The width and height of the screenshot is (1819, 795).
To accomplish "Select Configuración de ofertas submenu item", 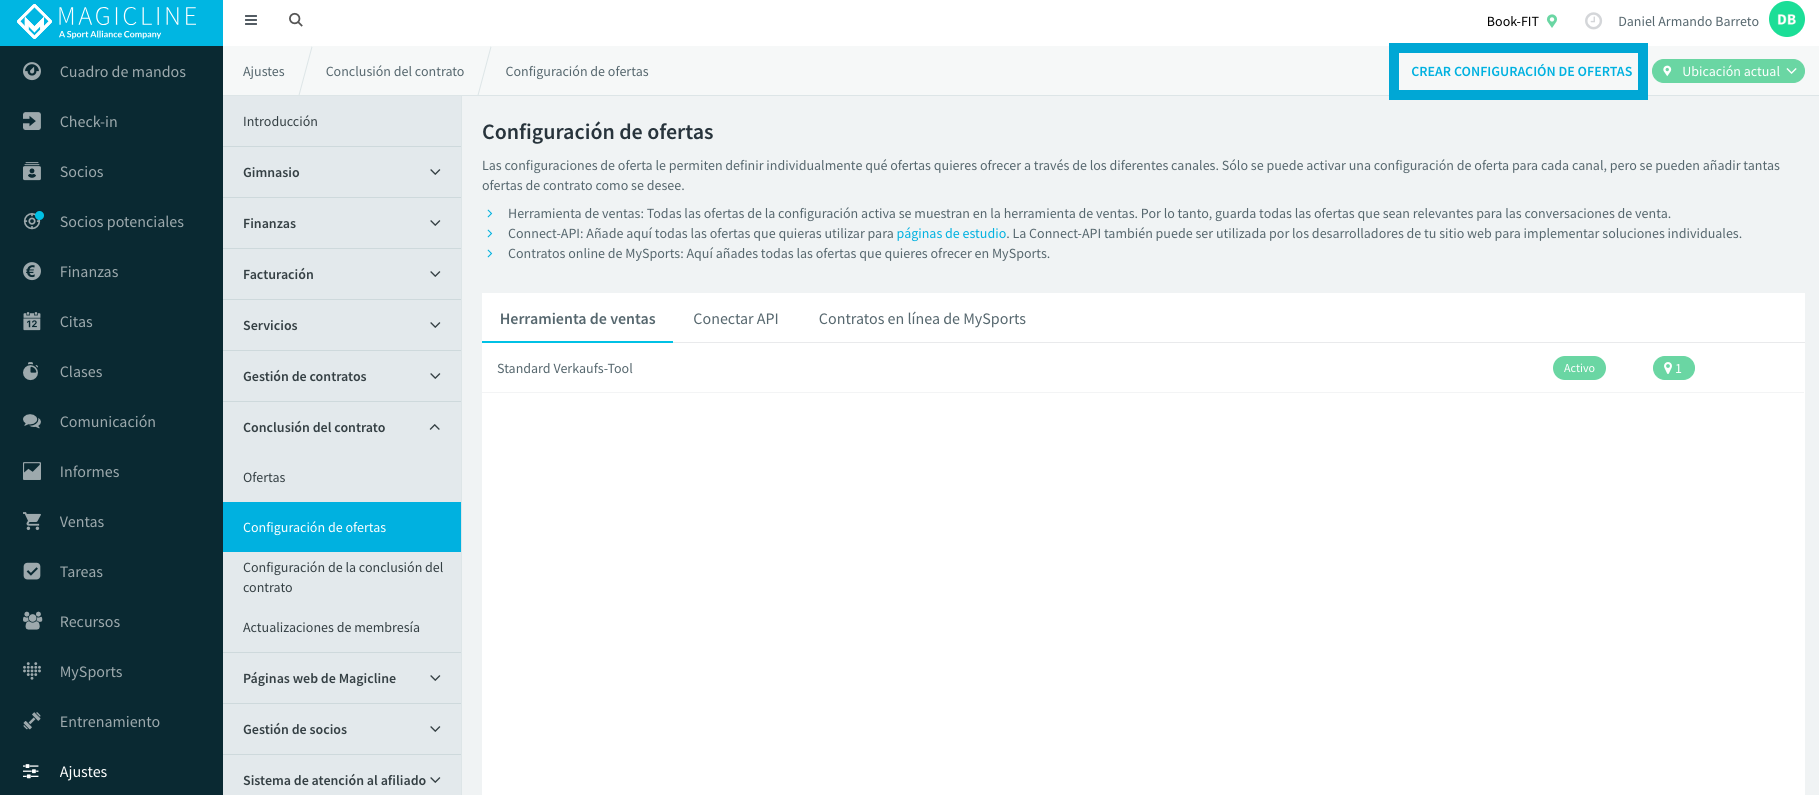I will tap(342, 527).
